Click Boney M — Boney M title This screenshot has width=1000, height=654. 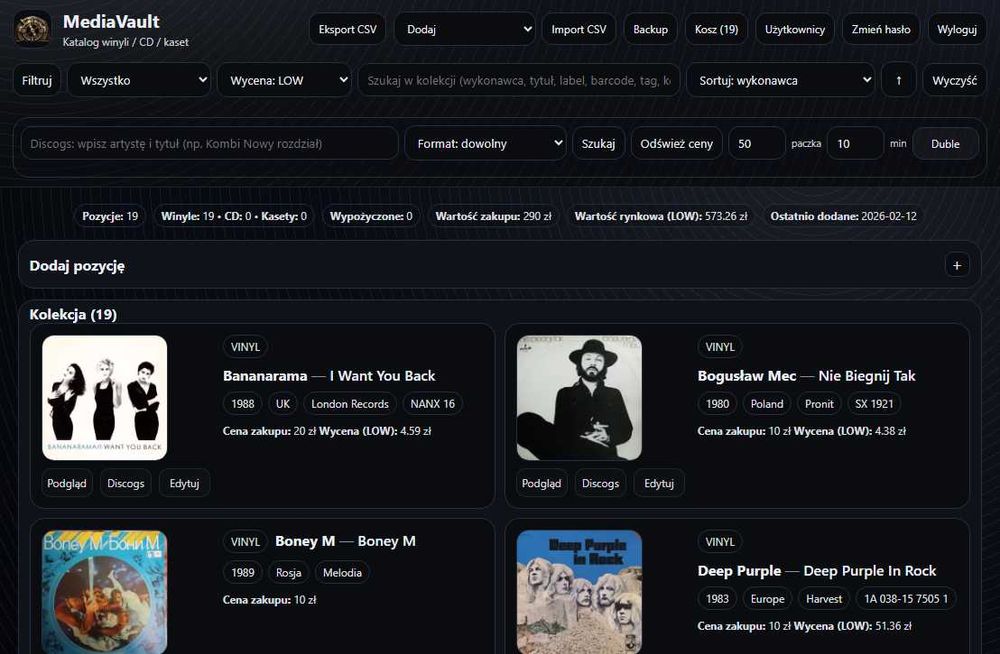tap(345, 541)
